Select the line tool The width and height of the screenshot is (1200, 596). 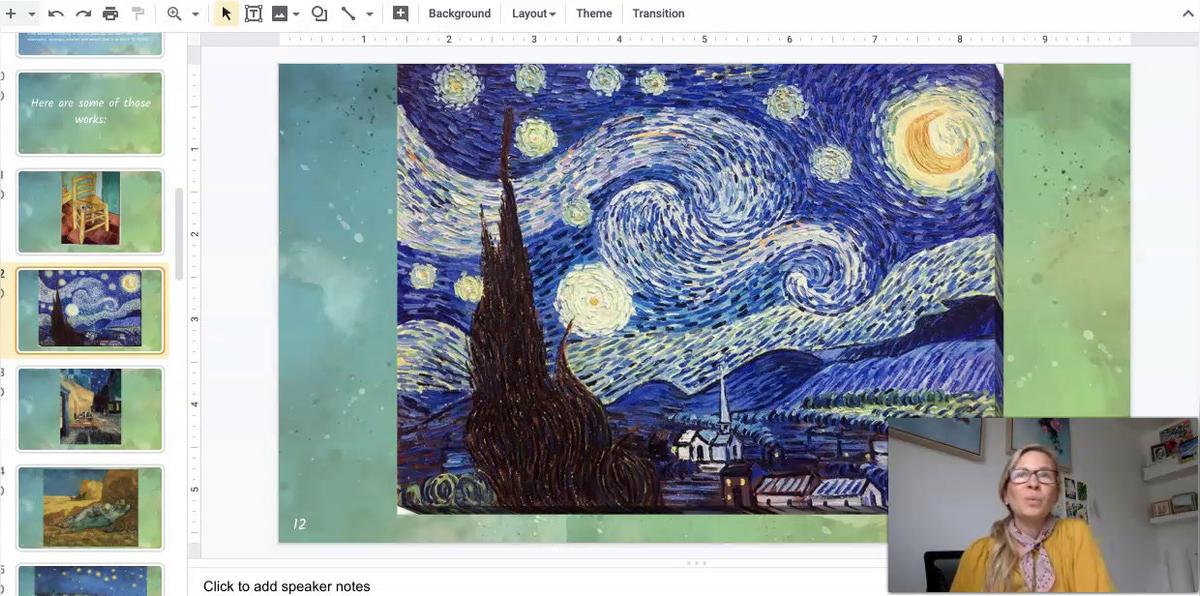[x=348, y=14]
